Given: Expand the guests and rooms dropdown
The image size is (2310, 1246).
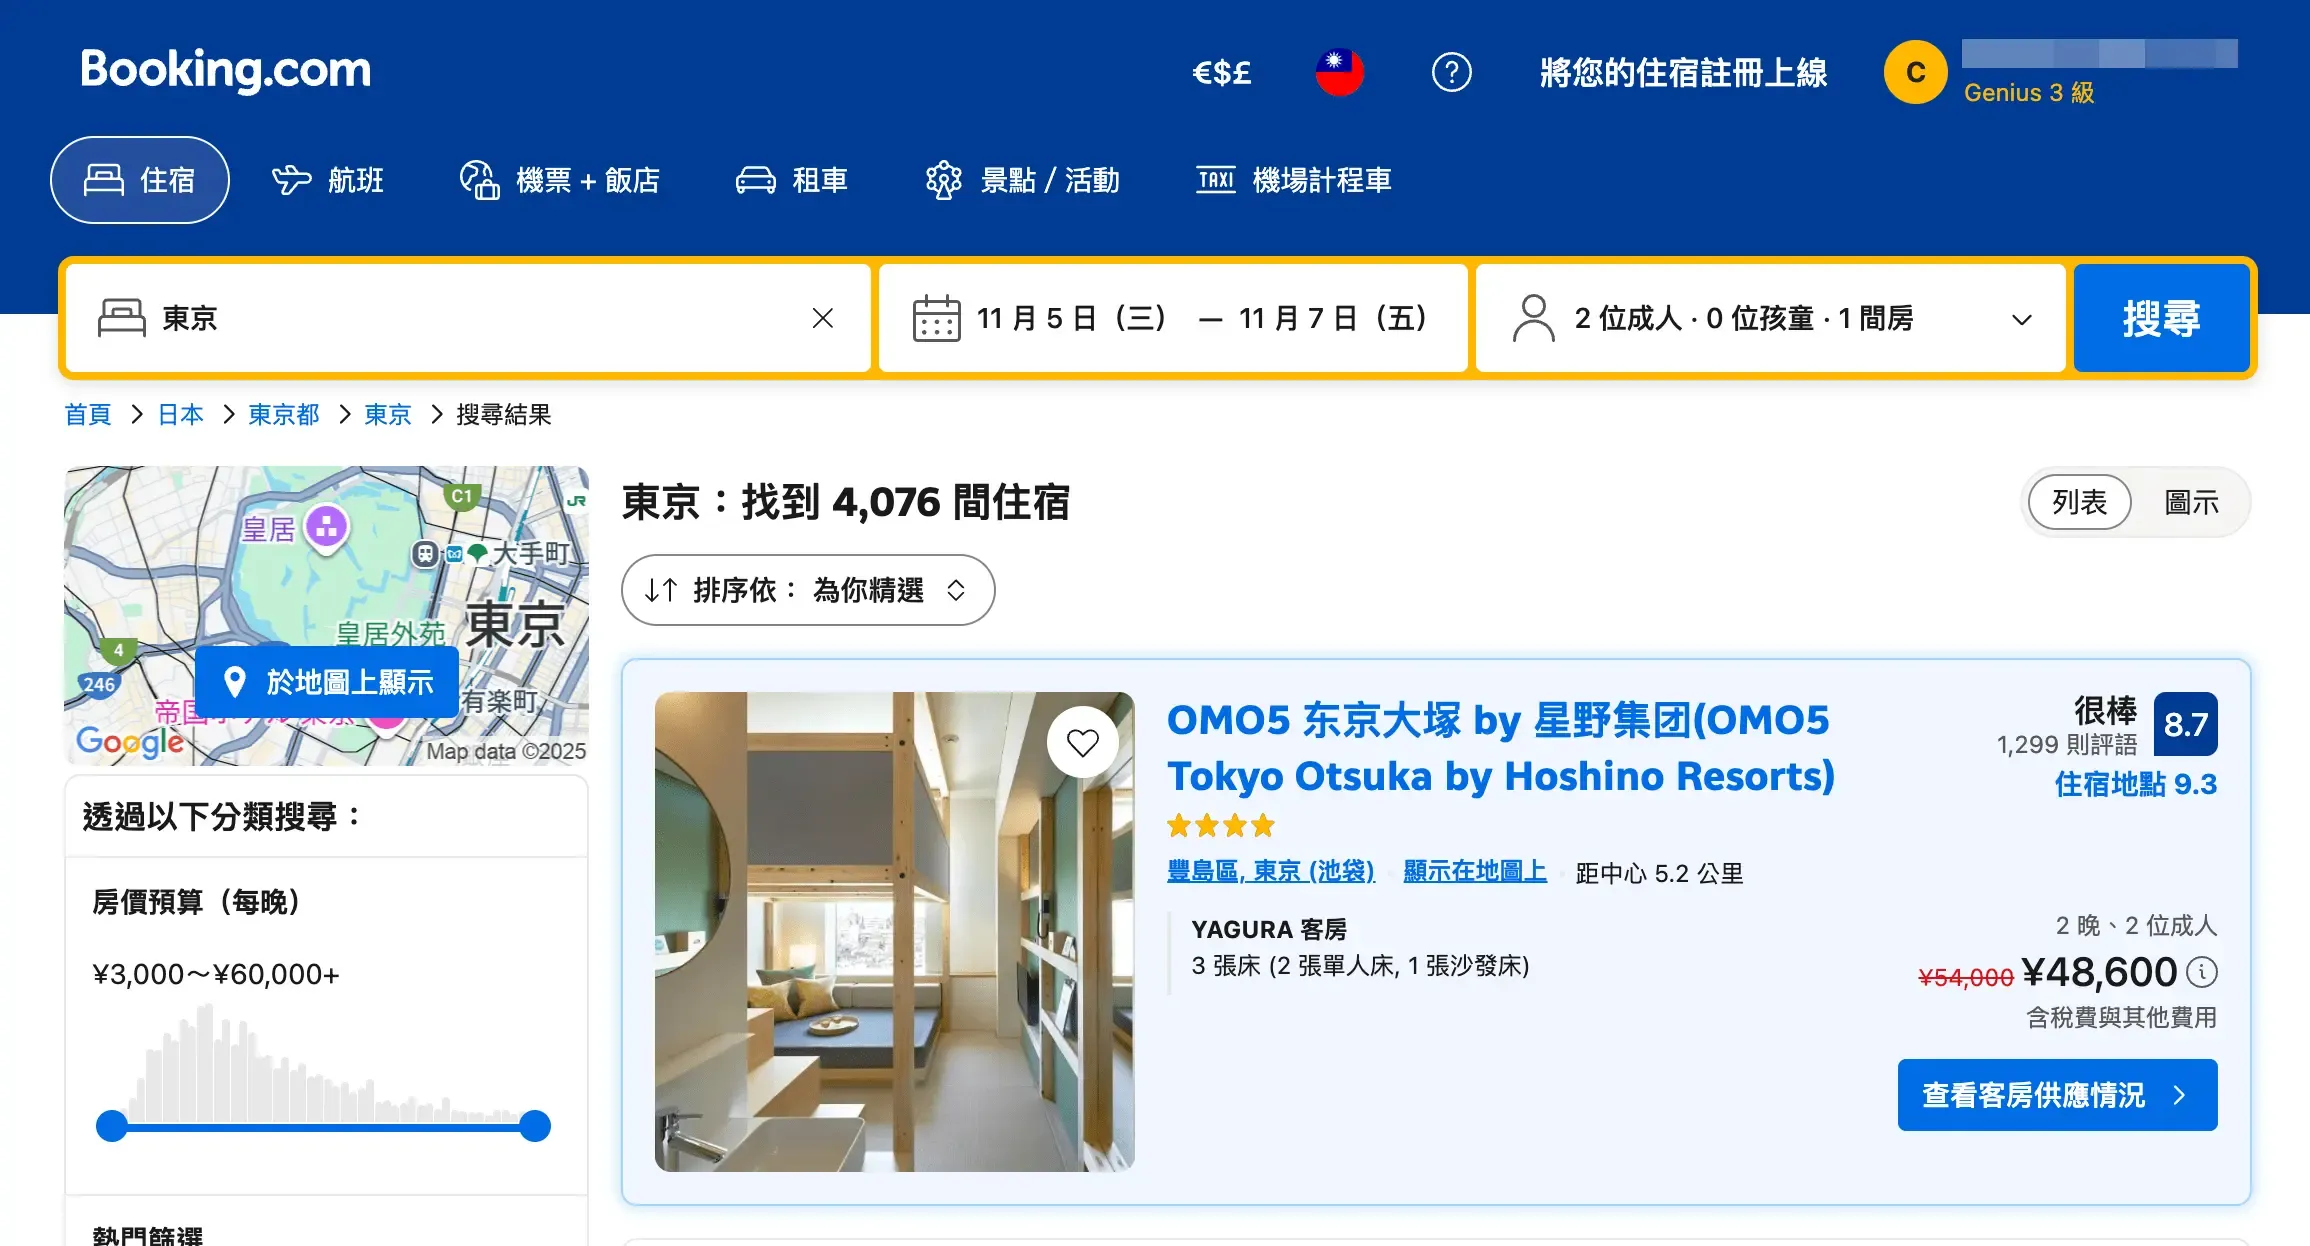Looking at the screenshot, I should (x=1770, y=318).
